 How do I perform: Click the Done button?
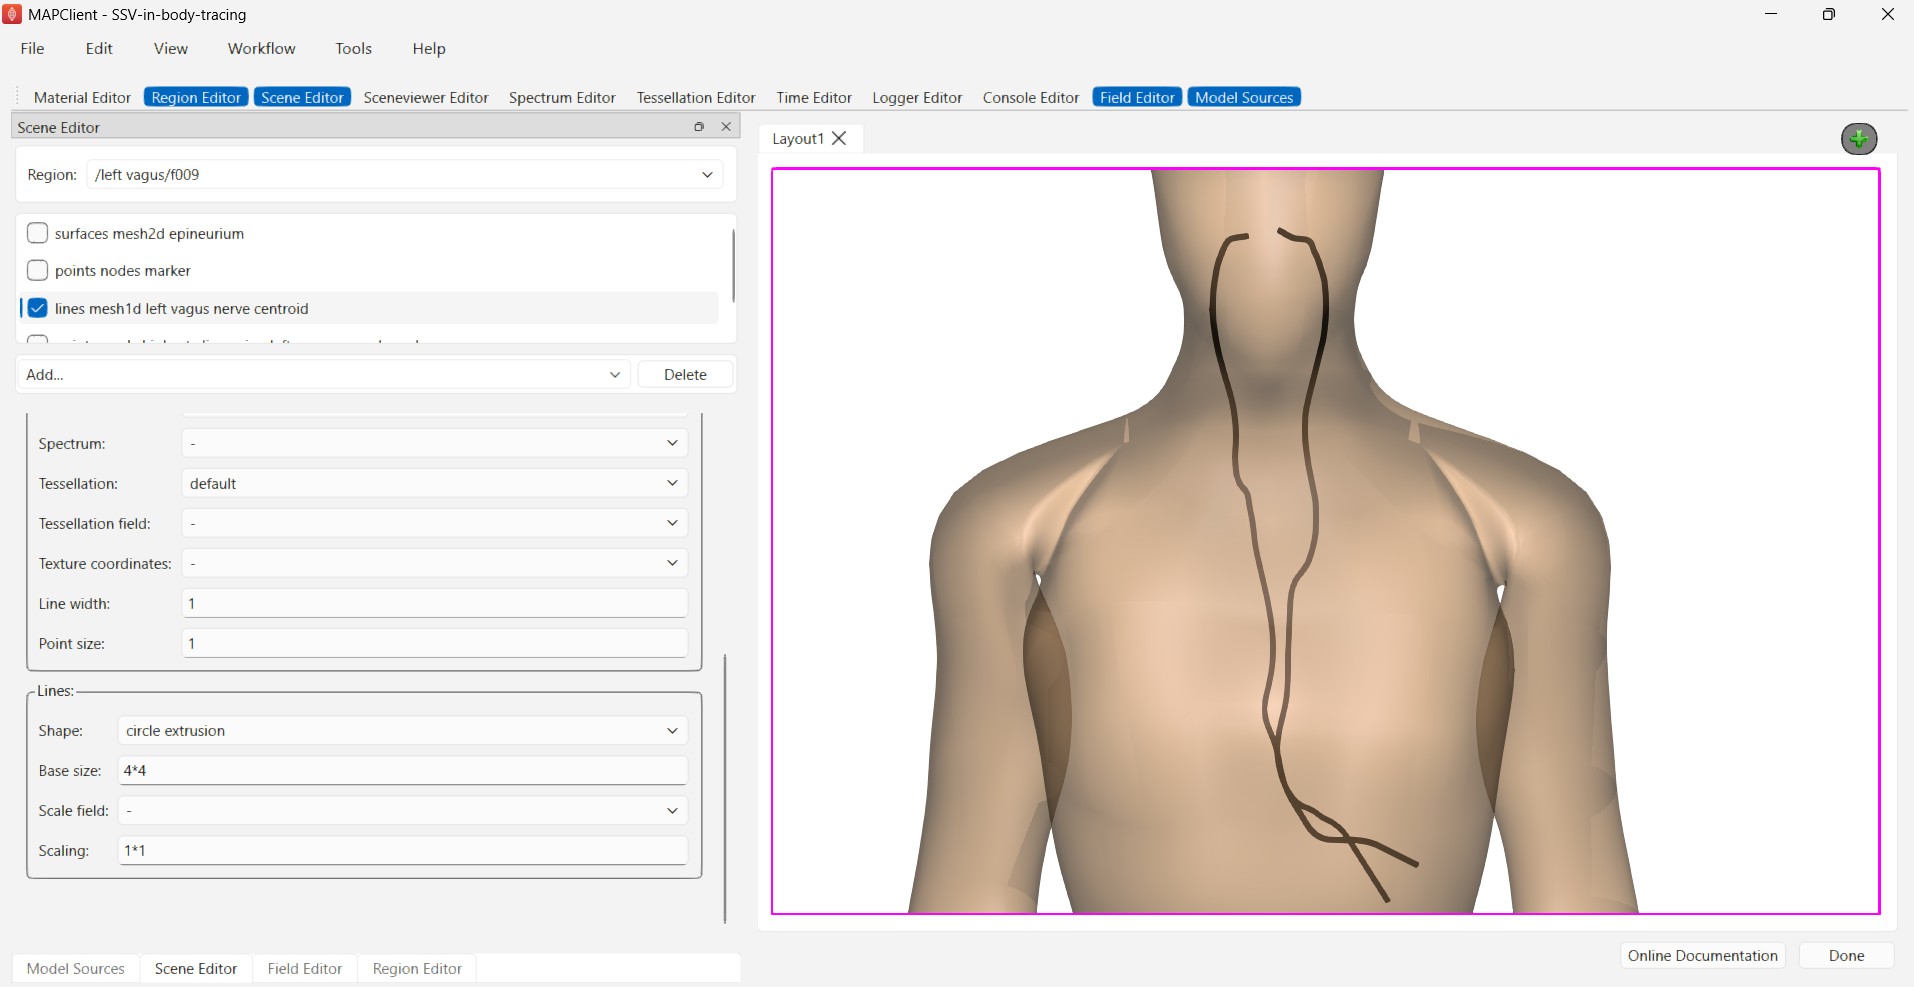pyautogui.click(x=1846, y=955)
